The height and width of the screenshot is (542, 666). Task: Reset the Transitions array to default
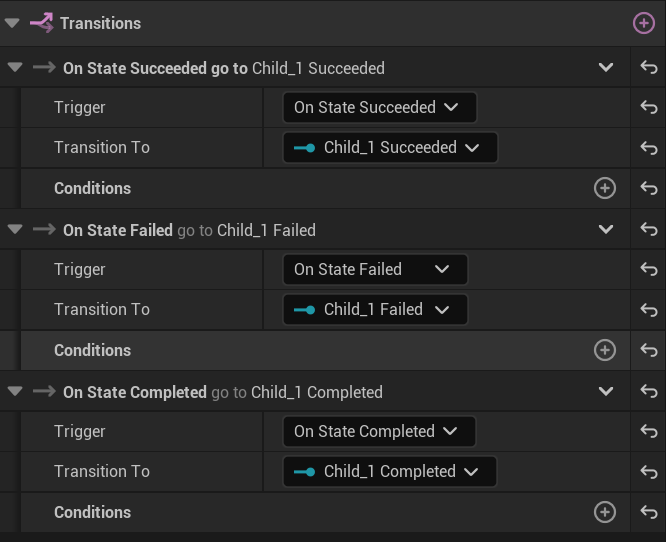[649, 68]
